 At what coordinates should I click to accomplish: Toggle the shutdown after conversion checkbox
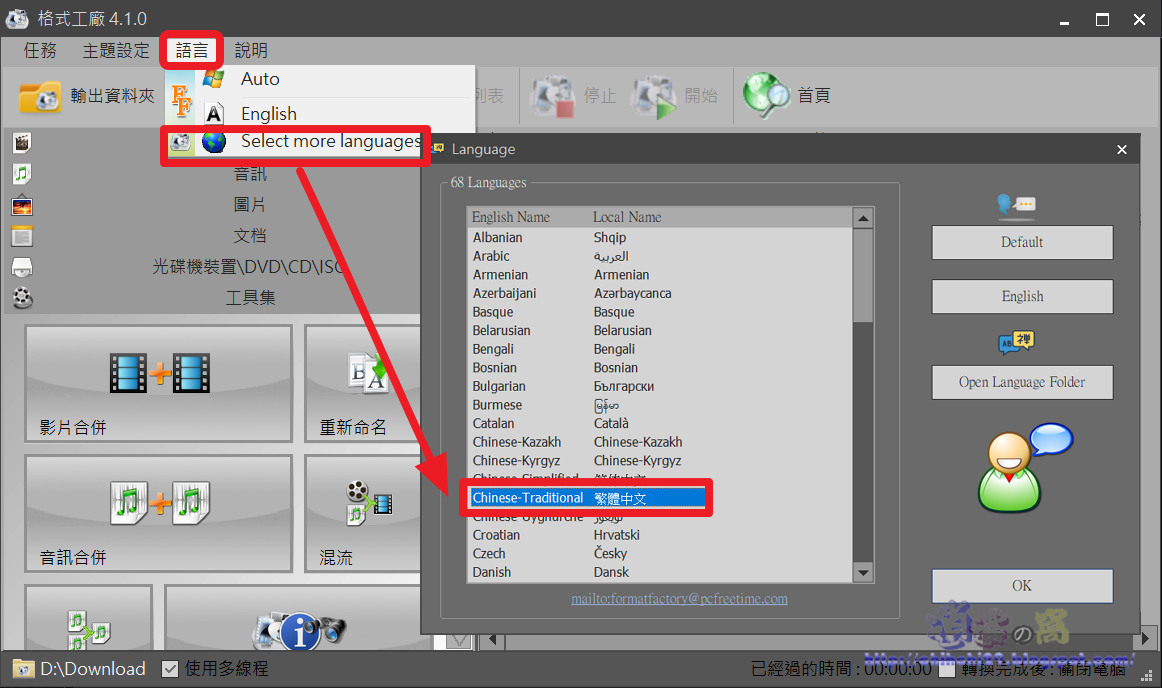point(946,669)
